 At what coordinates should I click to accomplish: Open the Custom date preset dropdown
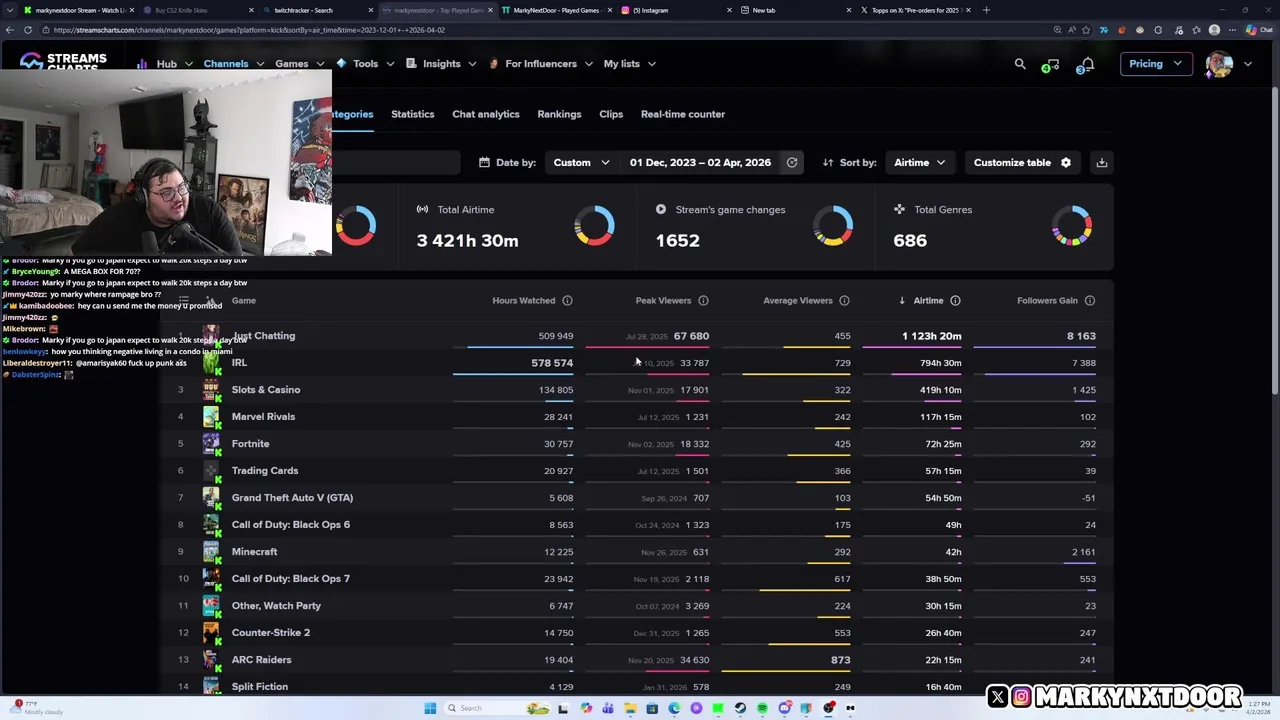click(581, 162)
